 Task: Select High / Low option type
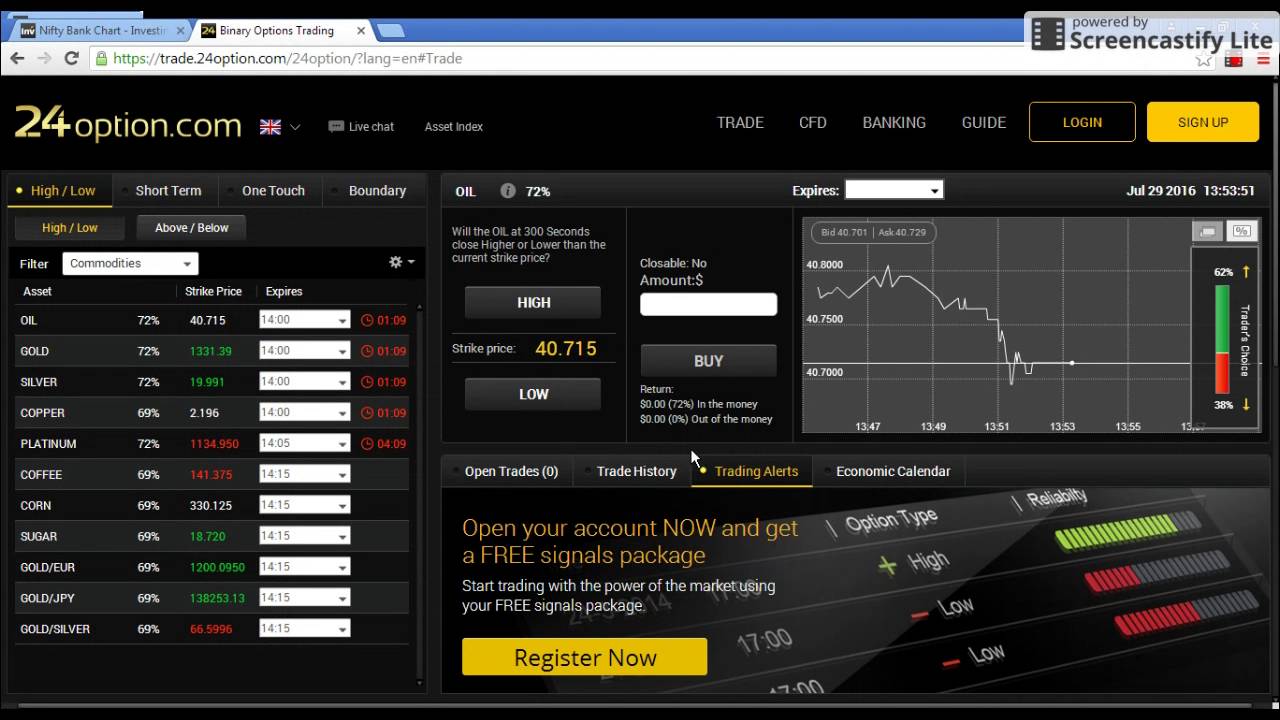coord(60,190)
